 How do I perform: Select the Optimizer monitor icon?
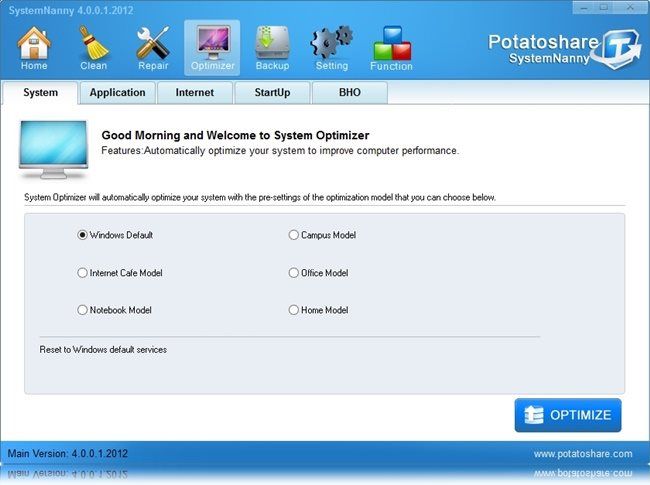coord(212,48)
